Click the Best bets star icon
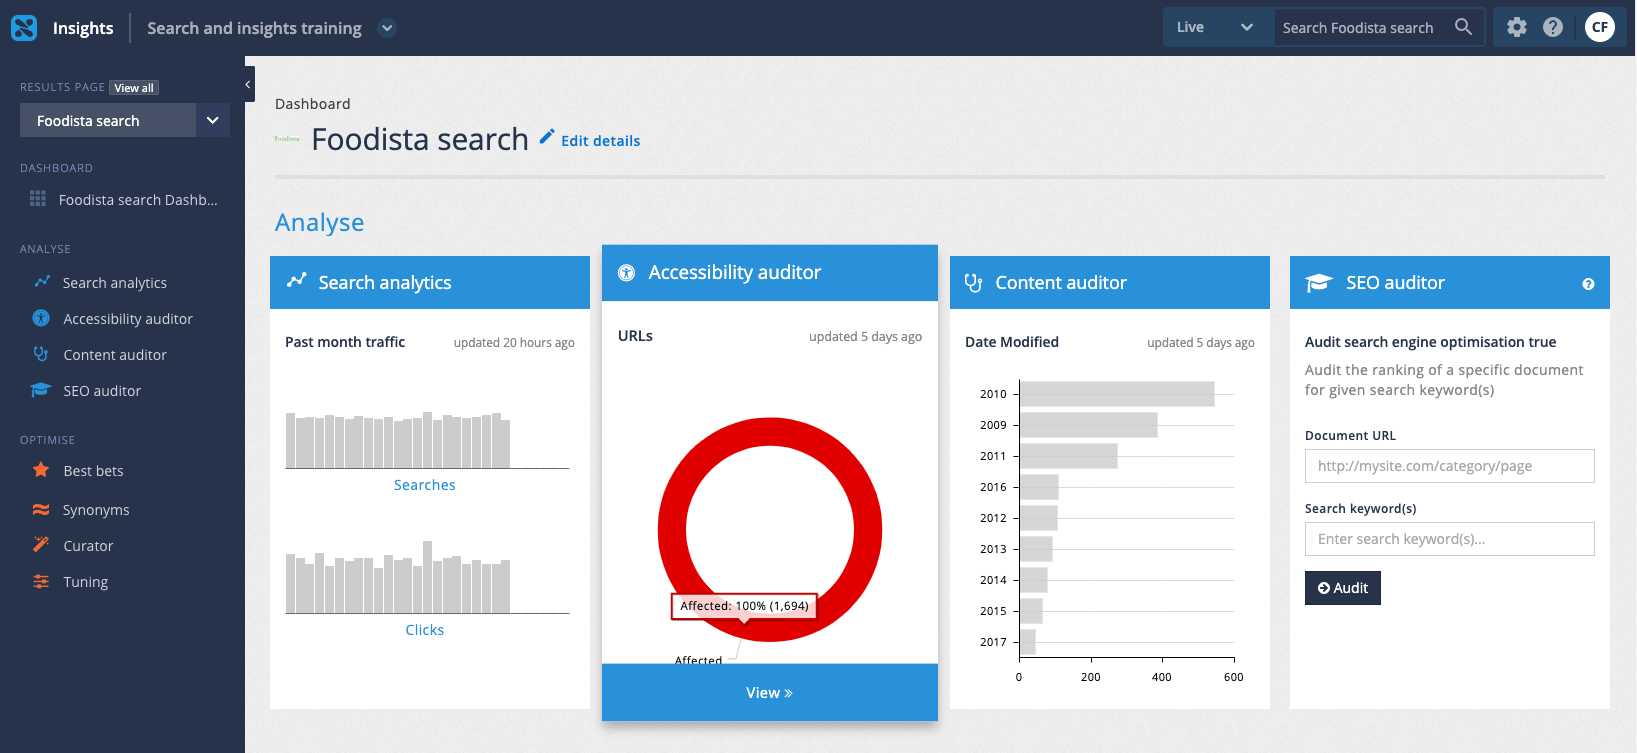 tap(41, 470)
